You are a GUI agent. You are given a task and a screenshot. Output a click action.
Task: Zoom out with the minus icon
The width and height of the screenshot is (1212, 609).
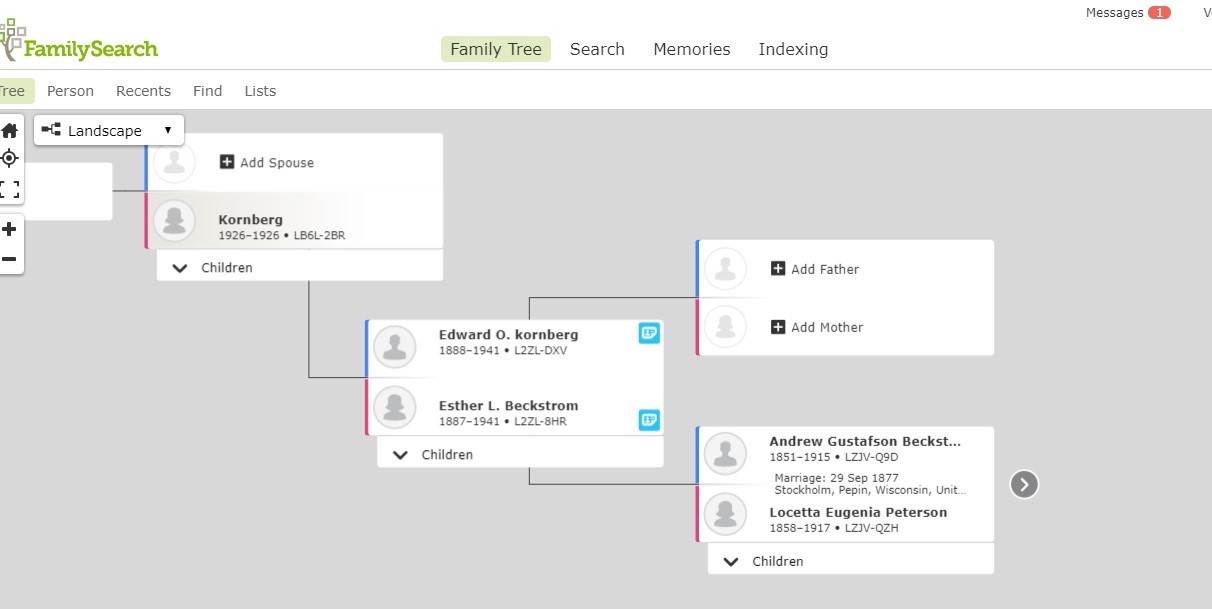10,259
